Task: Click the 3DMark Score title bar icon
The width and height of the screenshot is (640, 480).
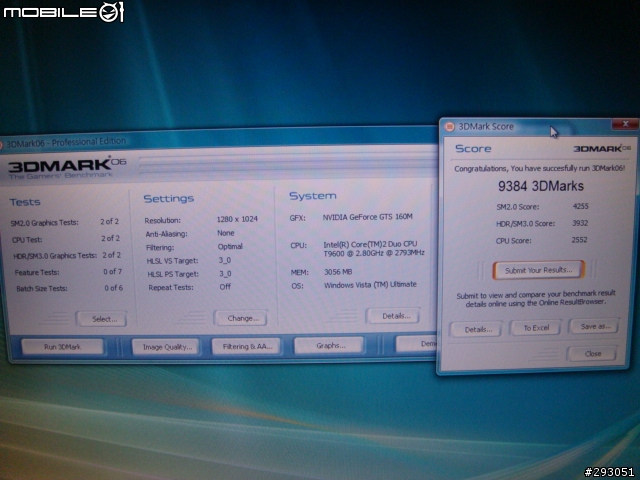Action: click(449, 127)
